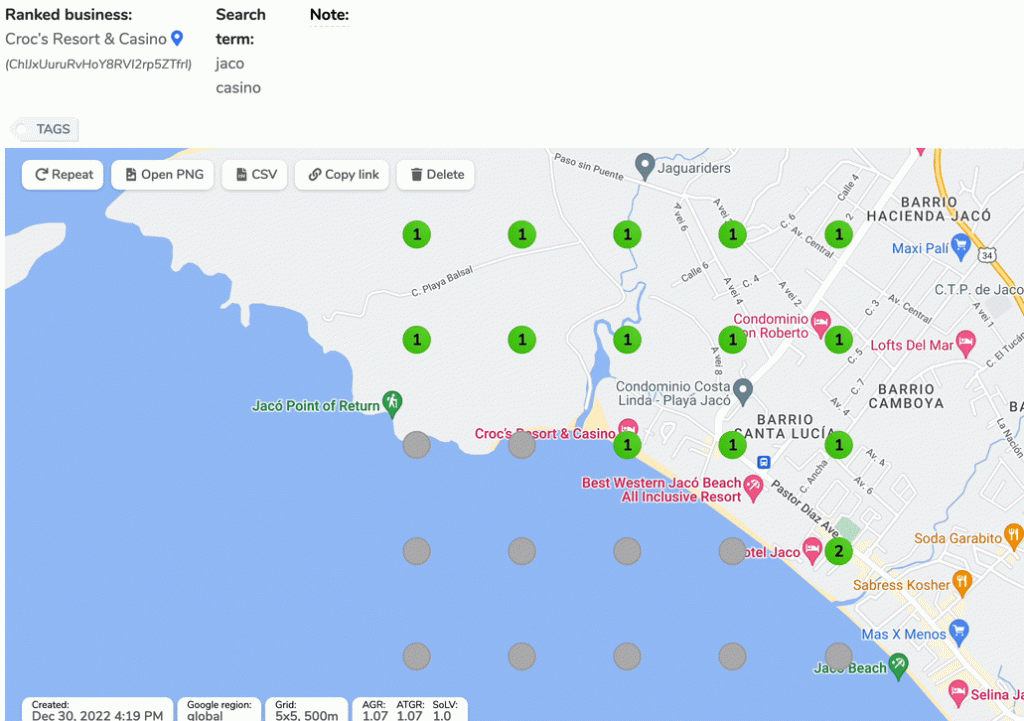The height and width of the screenshot is (721, 1024).
Task: Click the C. Playa Balsal road label
Action: point(441,281)
